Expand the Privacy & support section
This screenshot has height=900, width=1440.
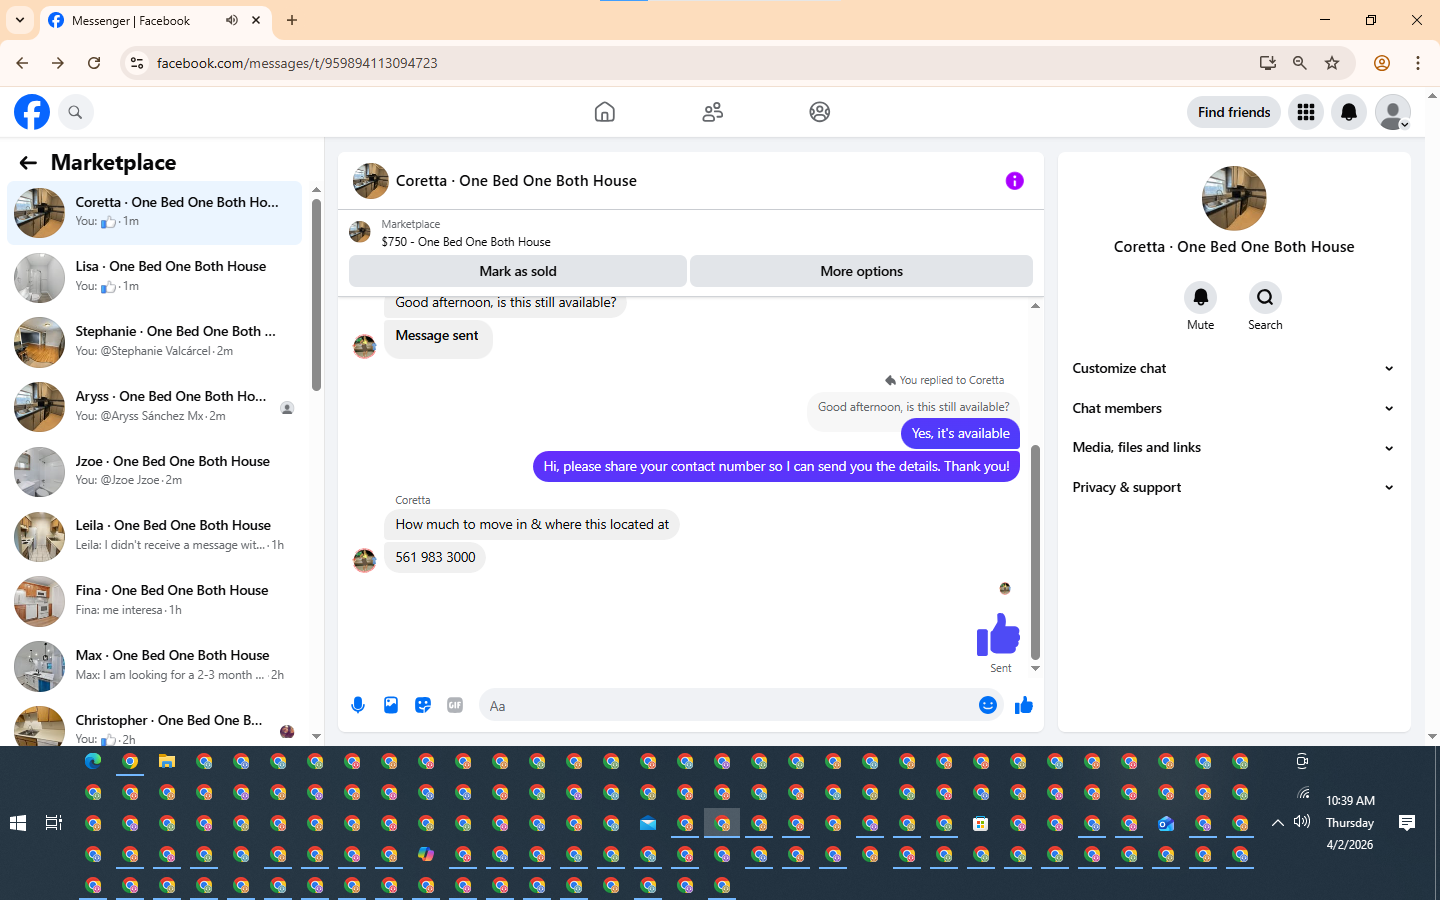(1233, 487)
